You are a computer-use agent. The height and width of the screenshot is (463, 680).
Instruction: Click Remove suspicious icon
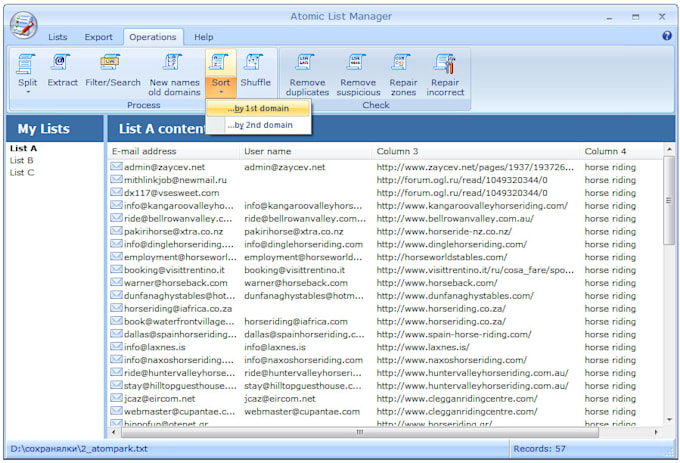358,65
